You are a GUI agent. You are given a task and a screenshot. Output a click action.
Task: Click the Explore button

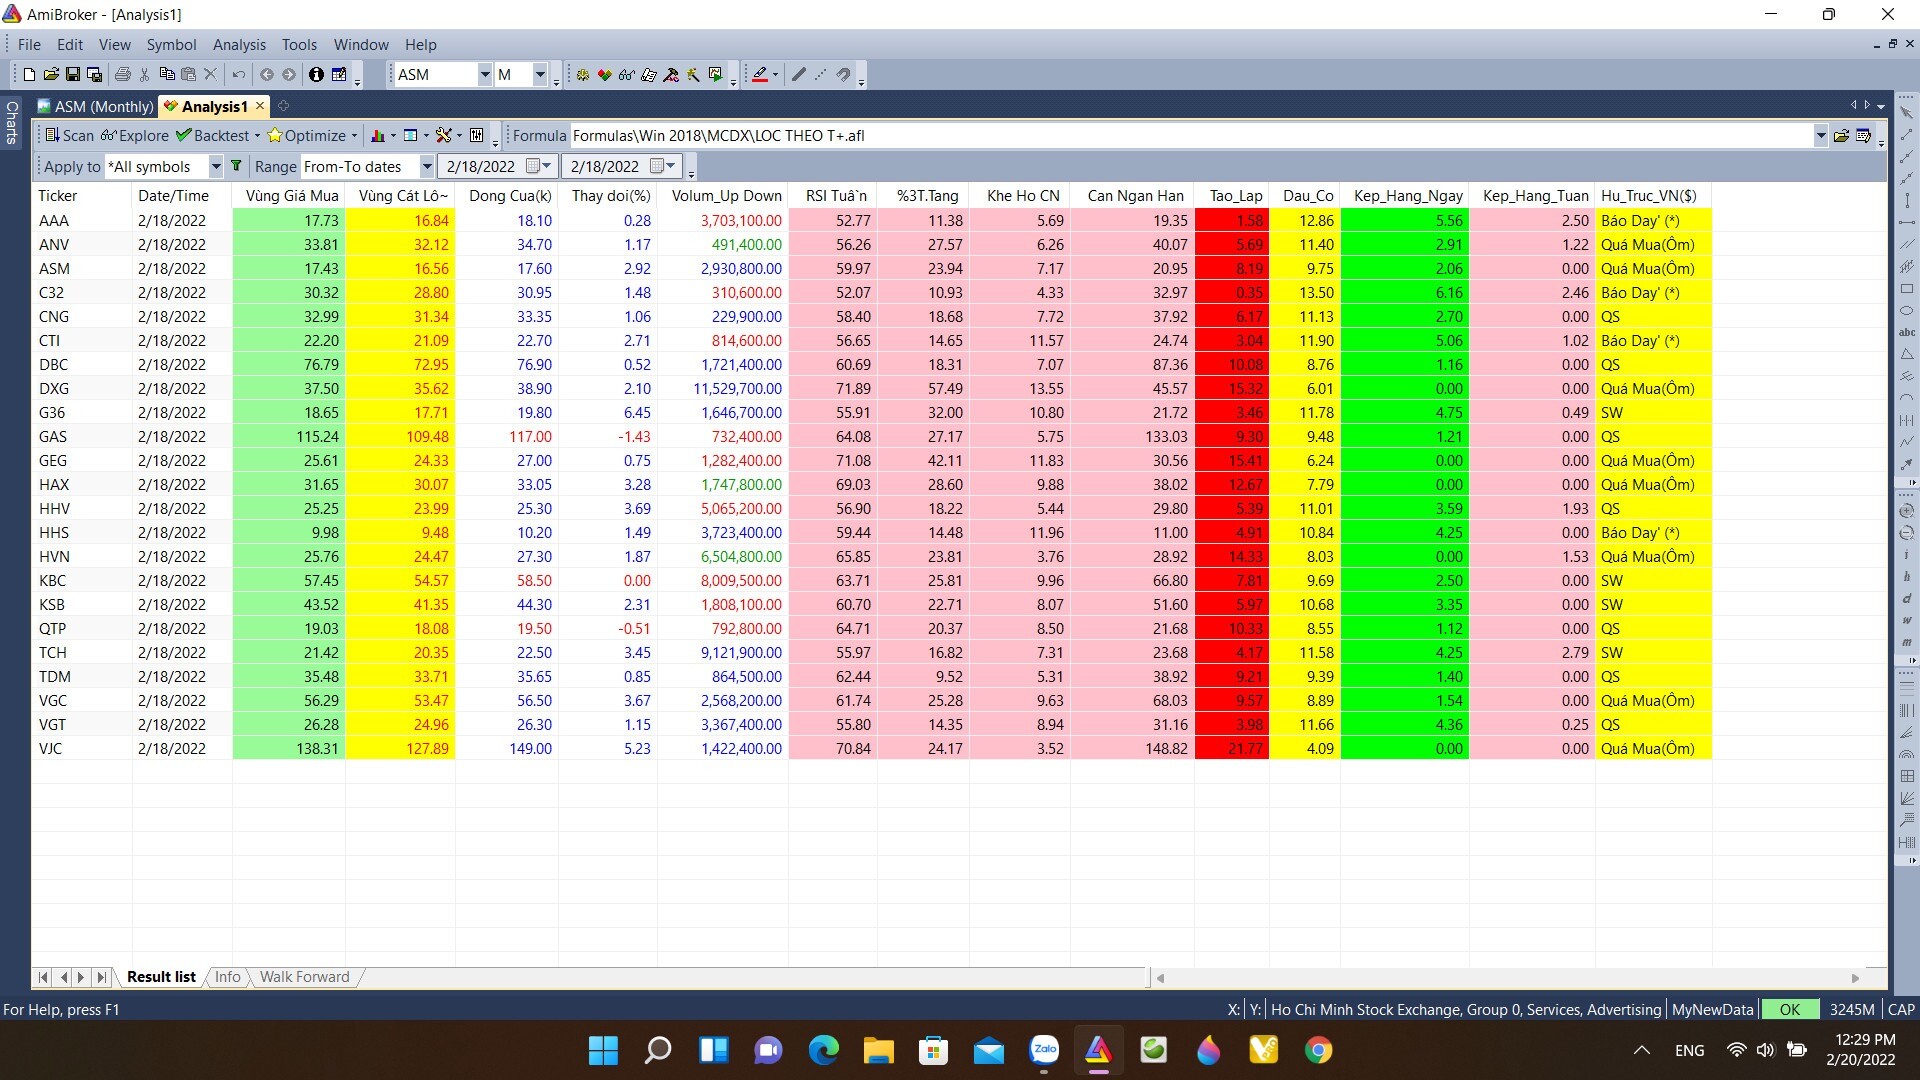135,135
